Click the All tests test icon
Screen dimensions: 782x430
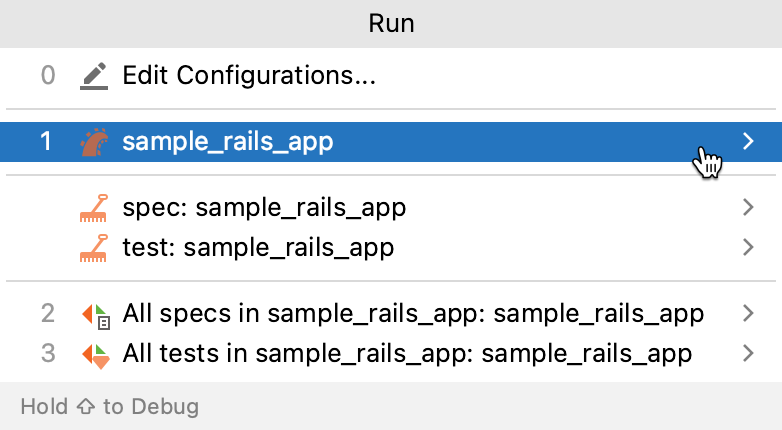(93, 353)
